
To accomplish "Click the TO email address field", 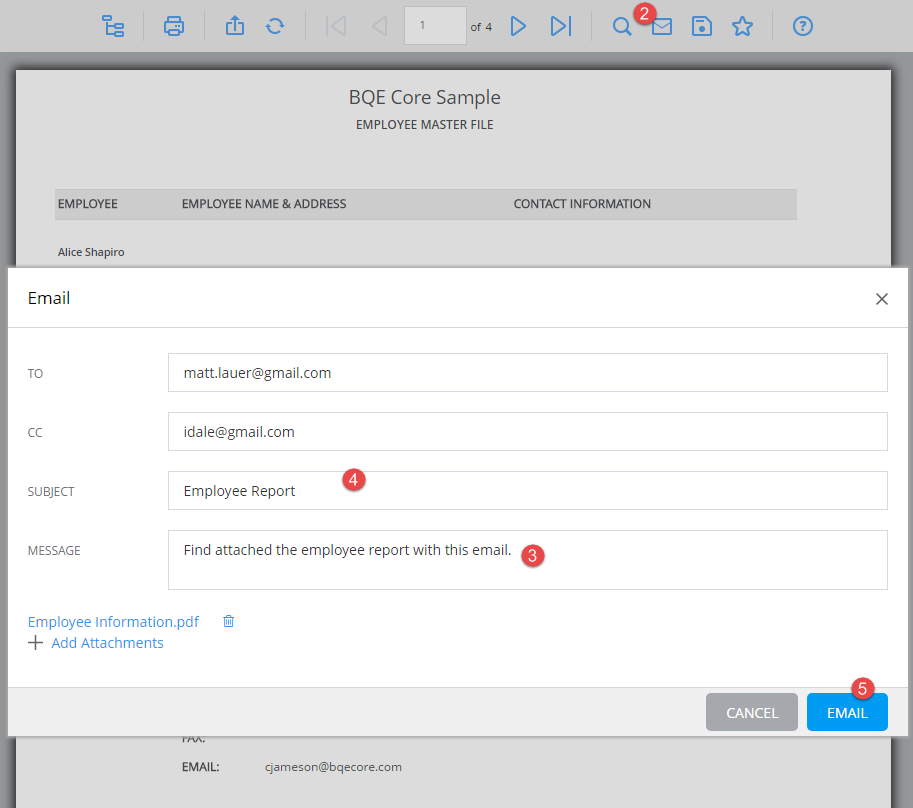I will coord(528,373).
